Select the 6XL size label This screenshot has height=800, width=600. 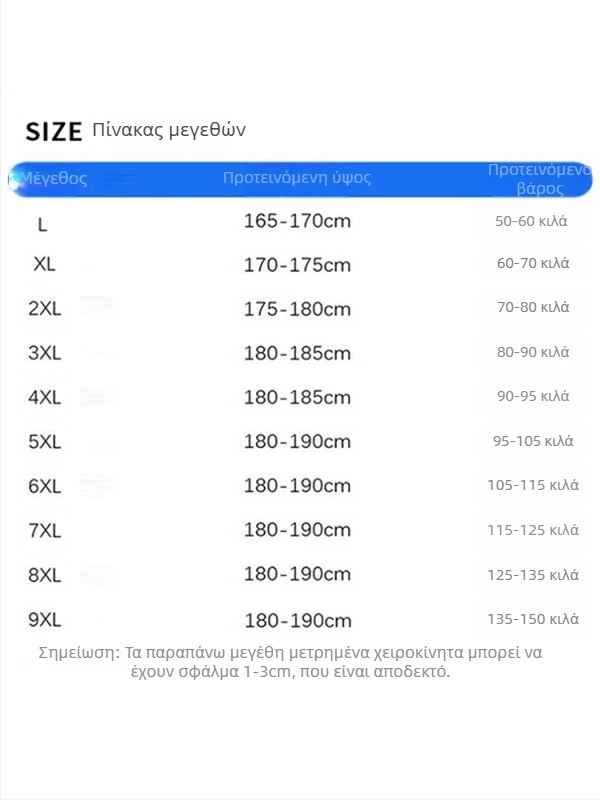tap(45, 486)
